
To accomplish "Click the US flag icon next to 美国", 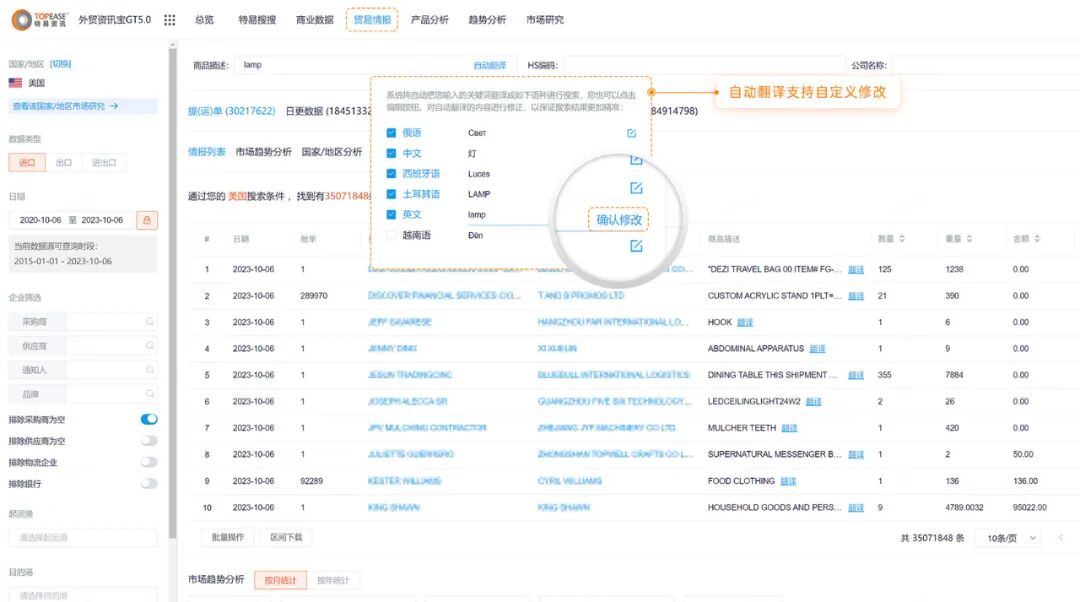I will tap(15, 83).
